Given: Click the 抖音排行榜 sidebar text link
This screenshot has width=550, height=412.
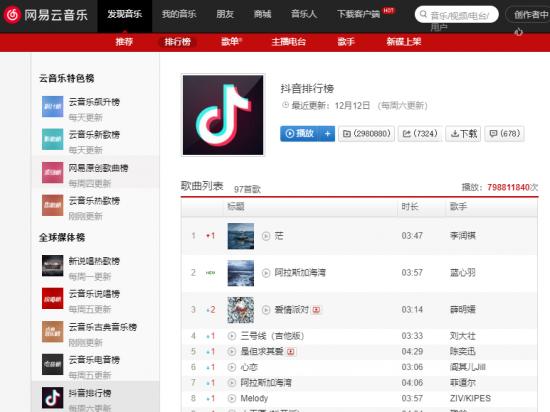Looking at the screenshot, I should (90, 393).
